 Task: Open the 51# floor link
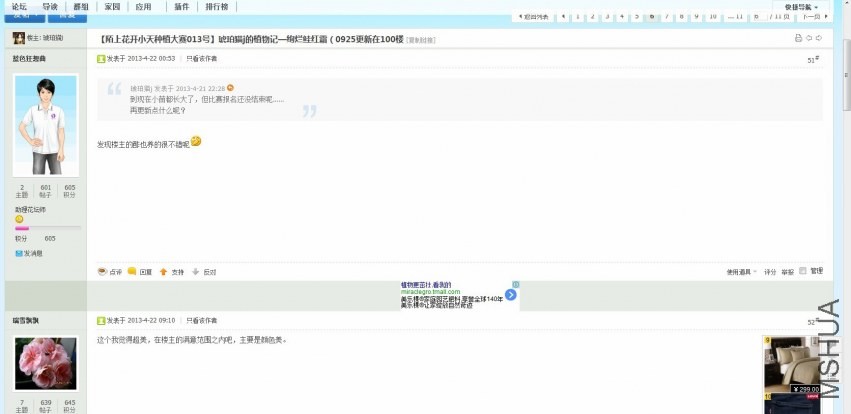click(x=813, y=60)
